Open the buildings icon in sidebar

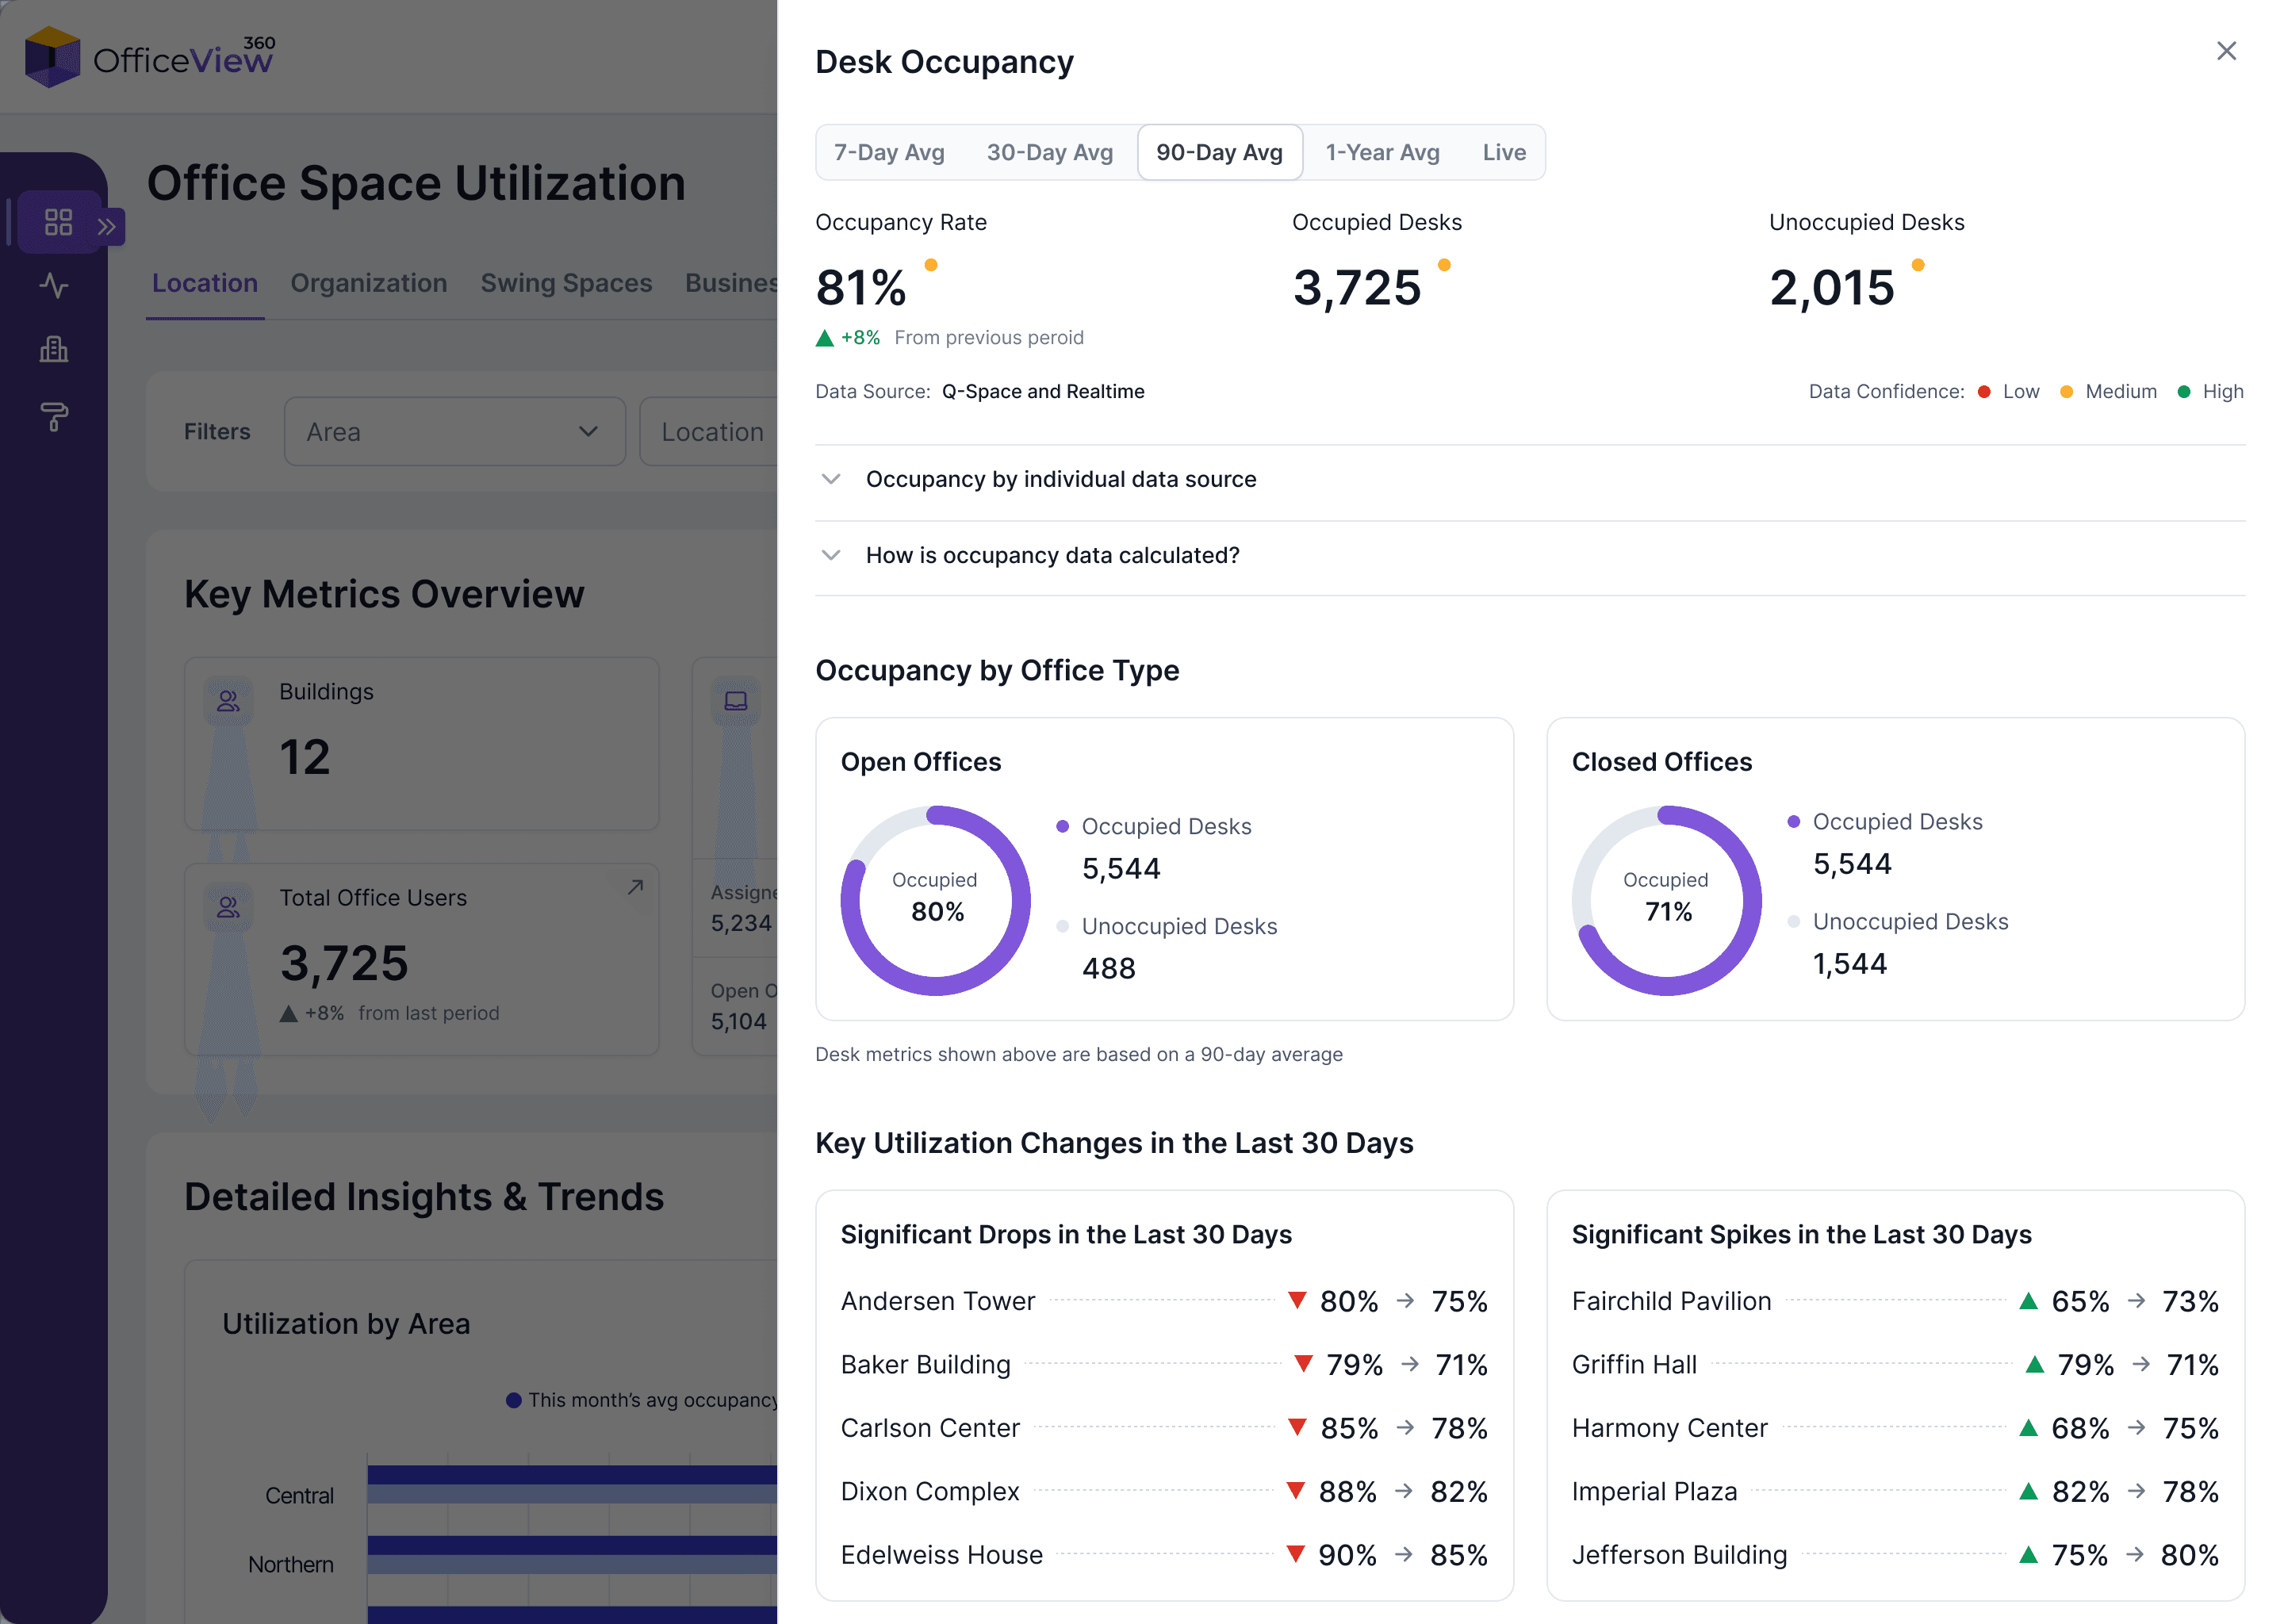(x=54, y=350)
